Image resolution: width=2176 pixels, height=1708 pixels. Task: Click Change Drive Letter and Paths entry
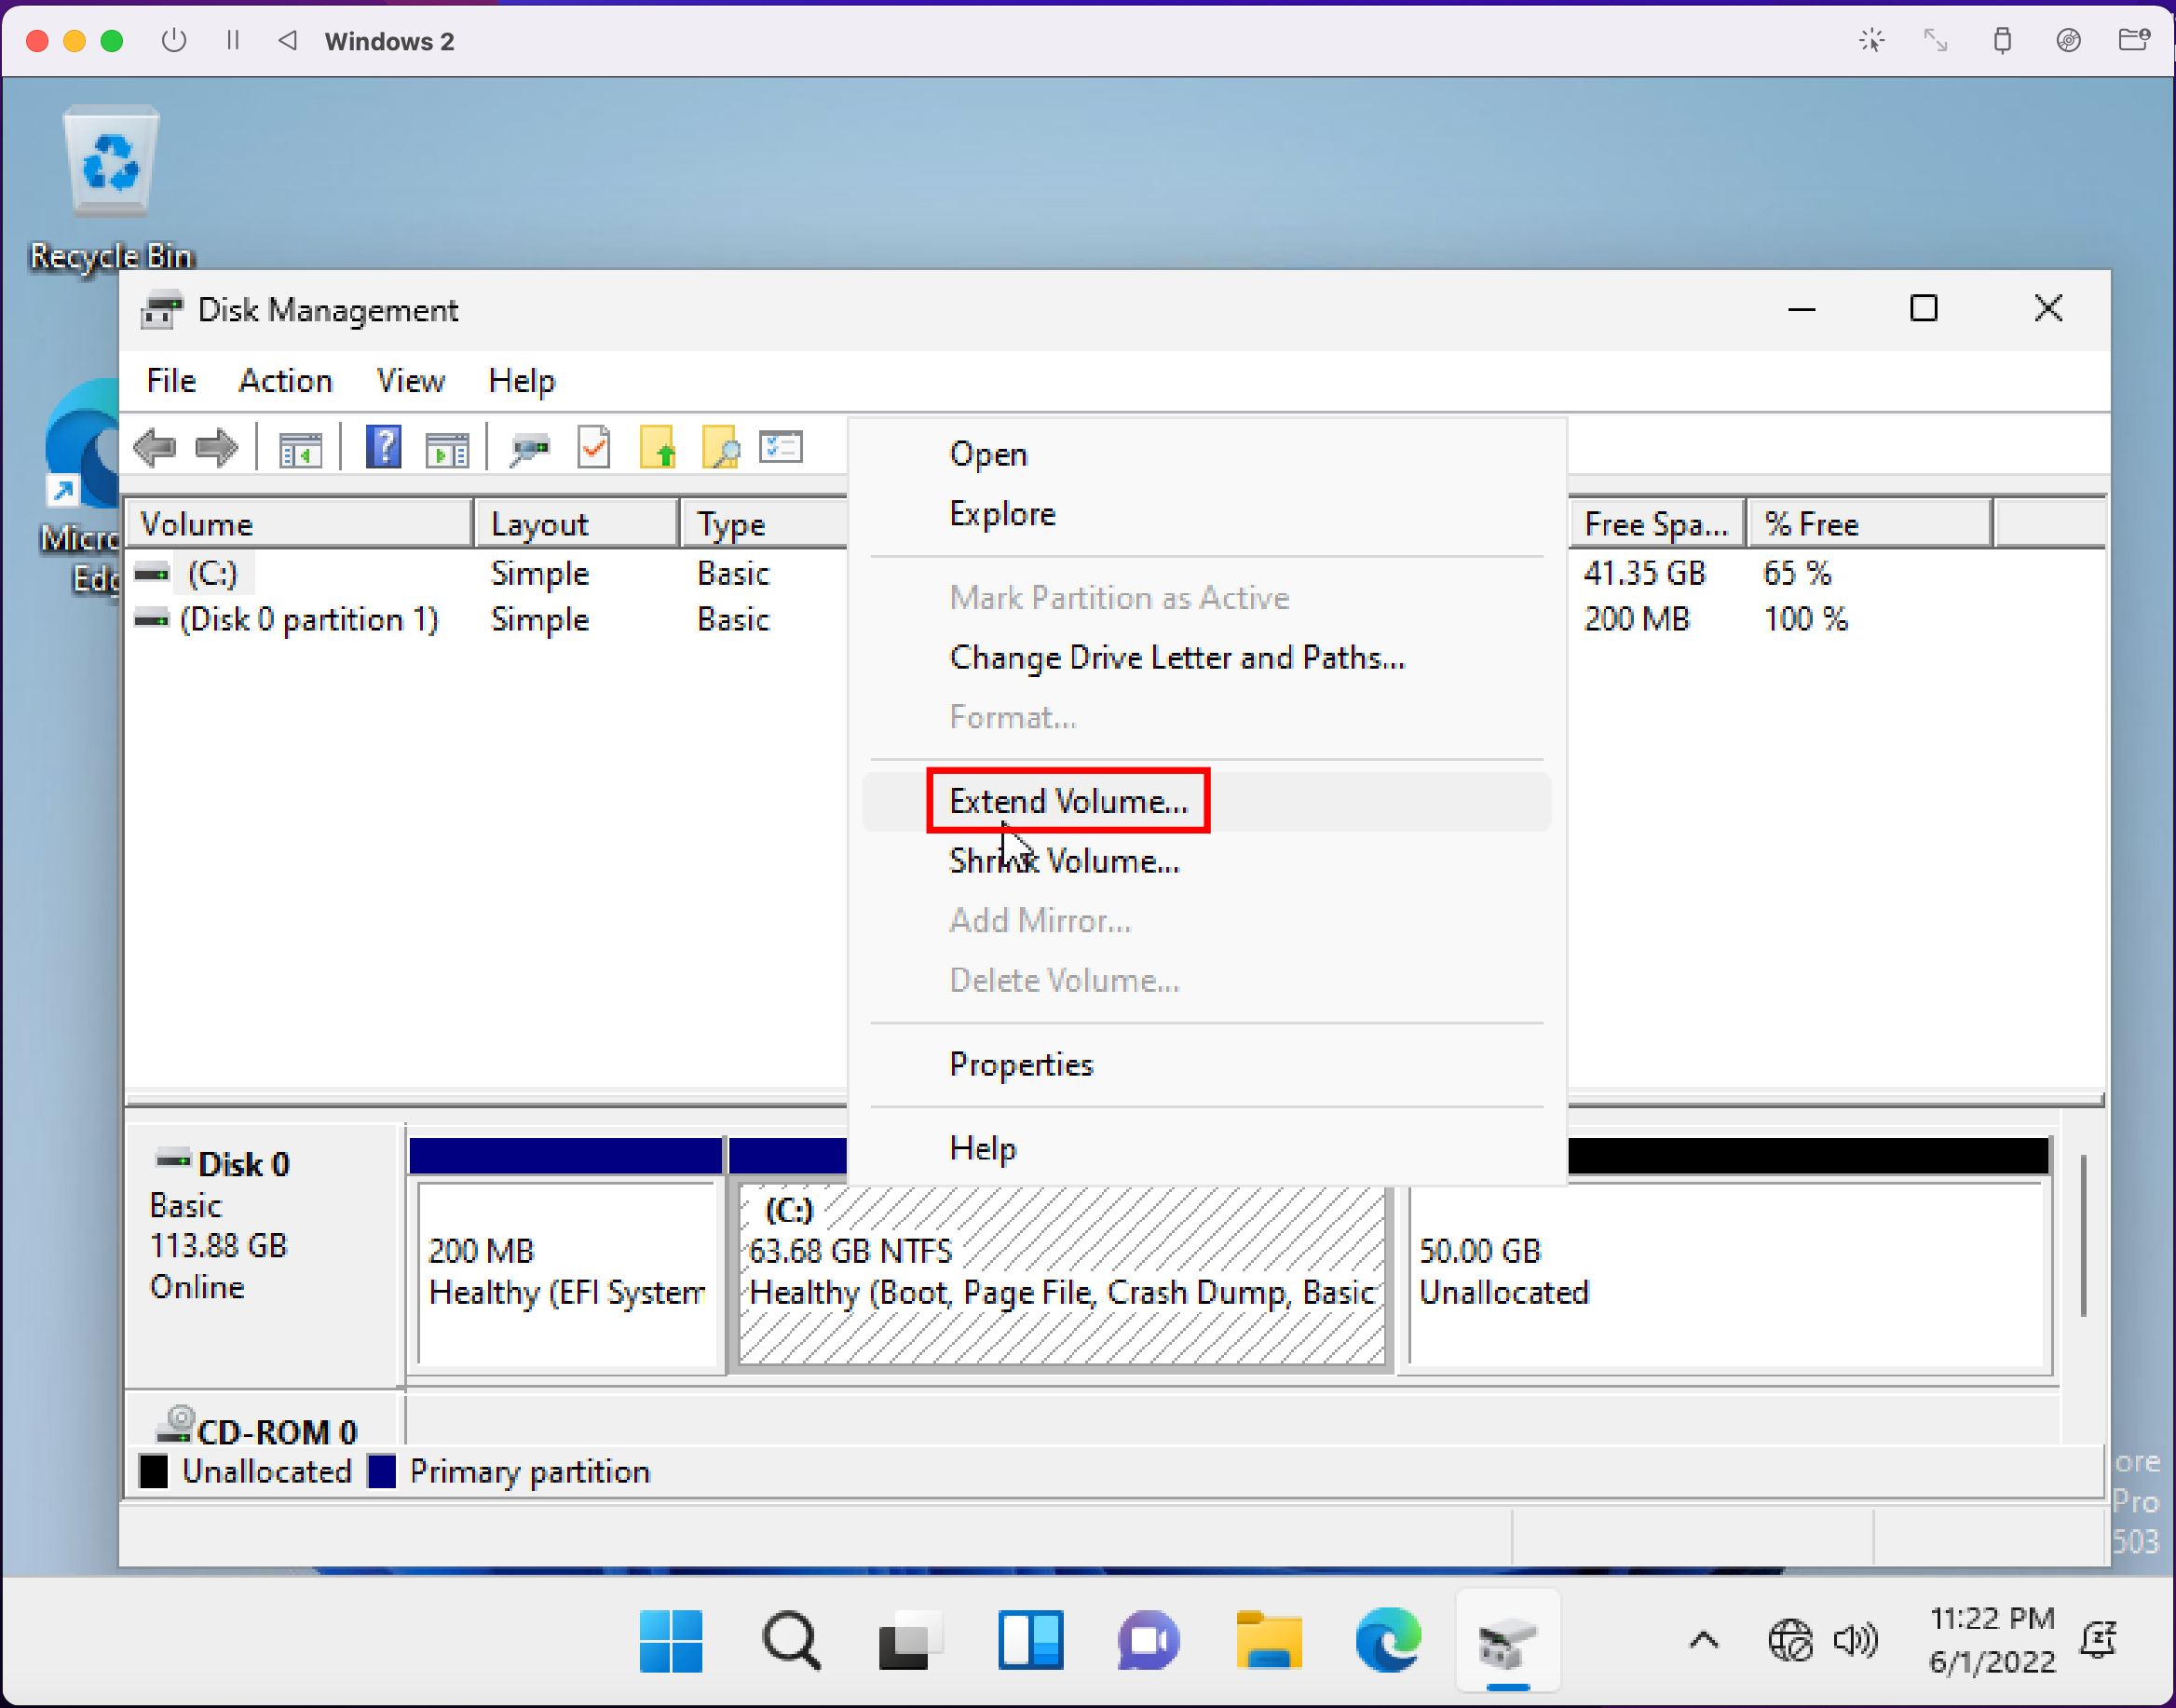[1176, 657]
